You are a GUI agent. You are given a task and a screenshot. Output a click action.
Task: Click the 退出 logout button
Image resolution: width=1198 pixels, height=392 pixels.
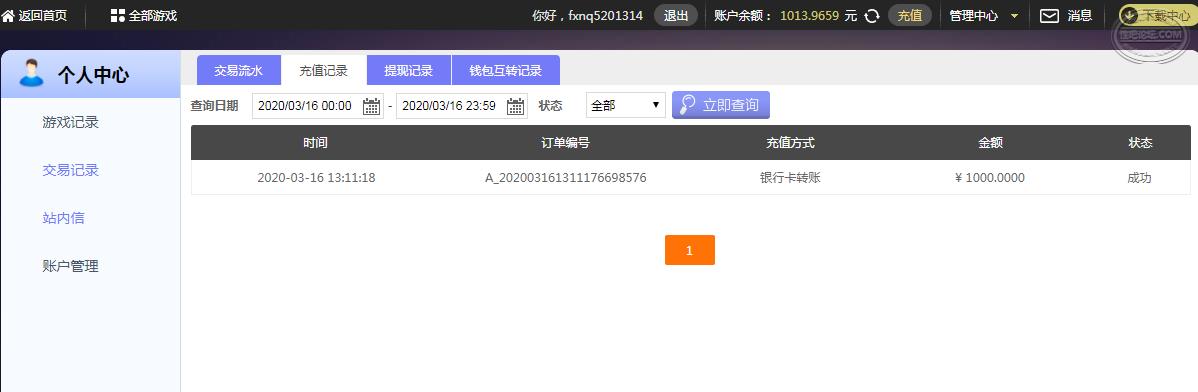pyautogui.click(x=675, y=15)
